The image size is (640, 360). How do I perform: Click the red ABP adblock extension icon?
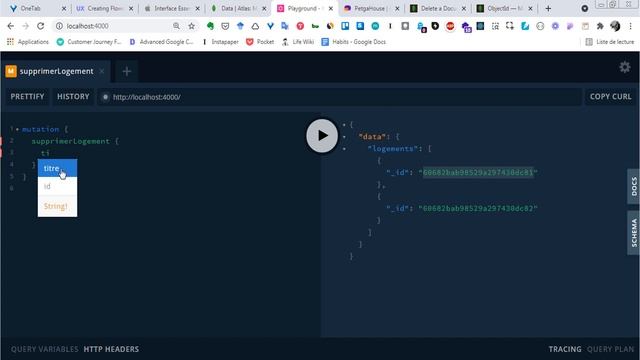(450, 26)
